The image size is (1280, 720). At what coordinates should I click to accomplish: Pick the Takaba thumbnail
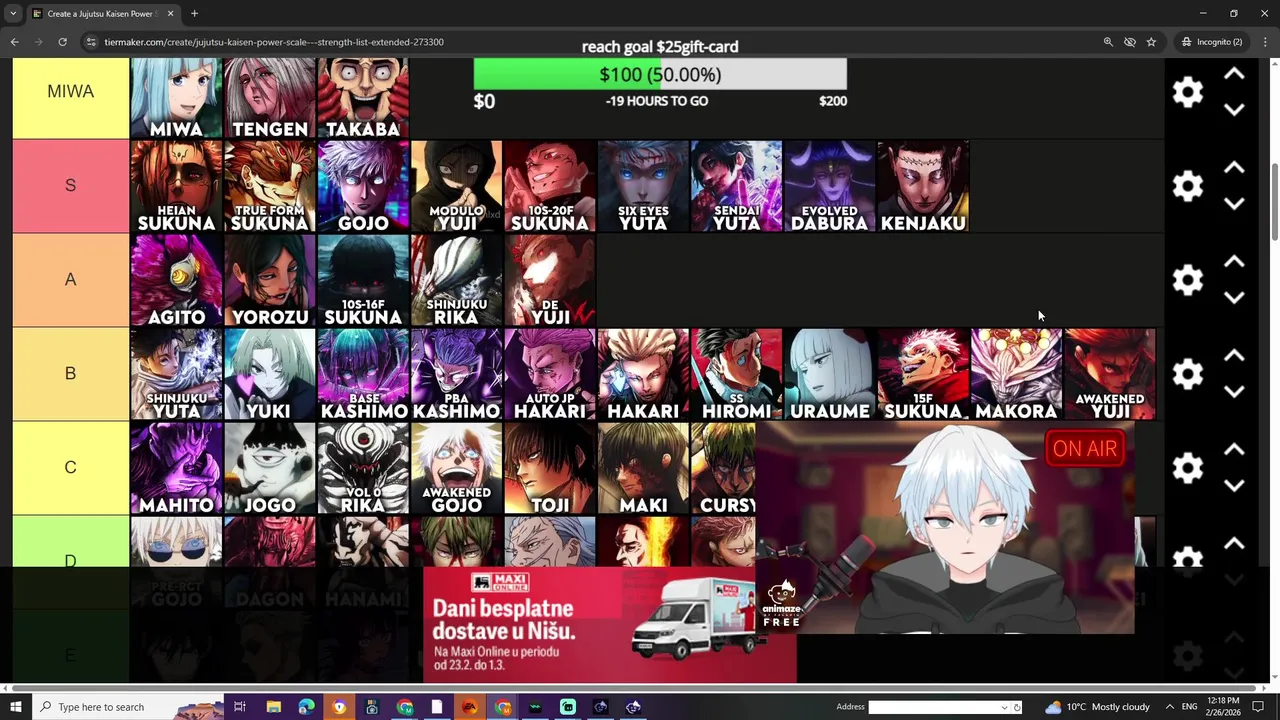[363, 98]
